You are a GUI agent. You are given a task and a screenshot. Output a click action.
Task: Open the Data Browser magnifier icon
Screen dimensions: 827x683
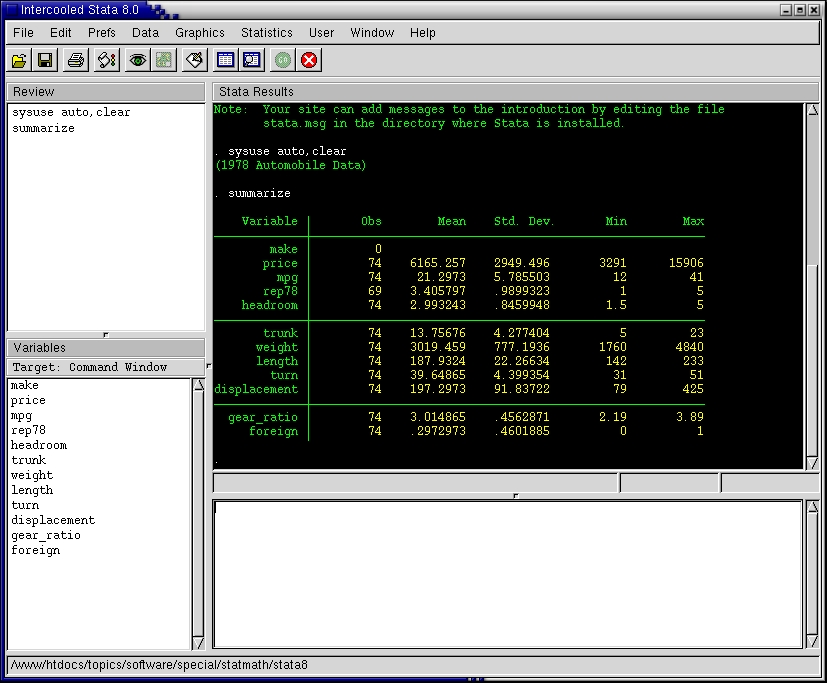pos(252,60)
